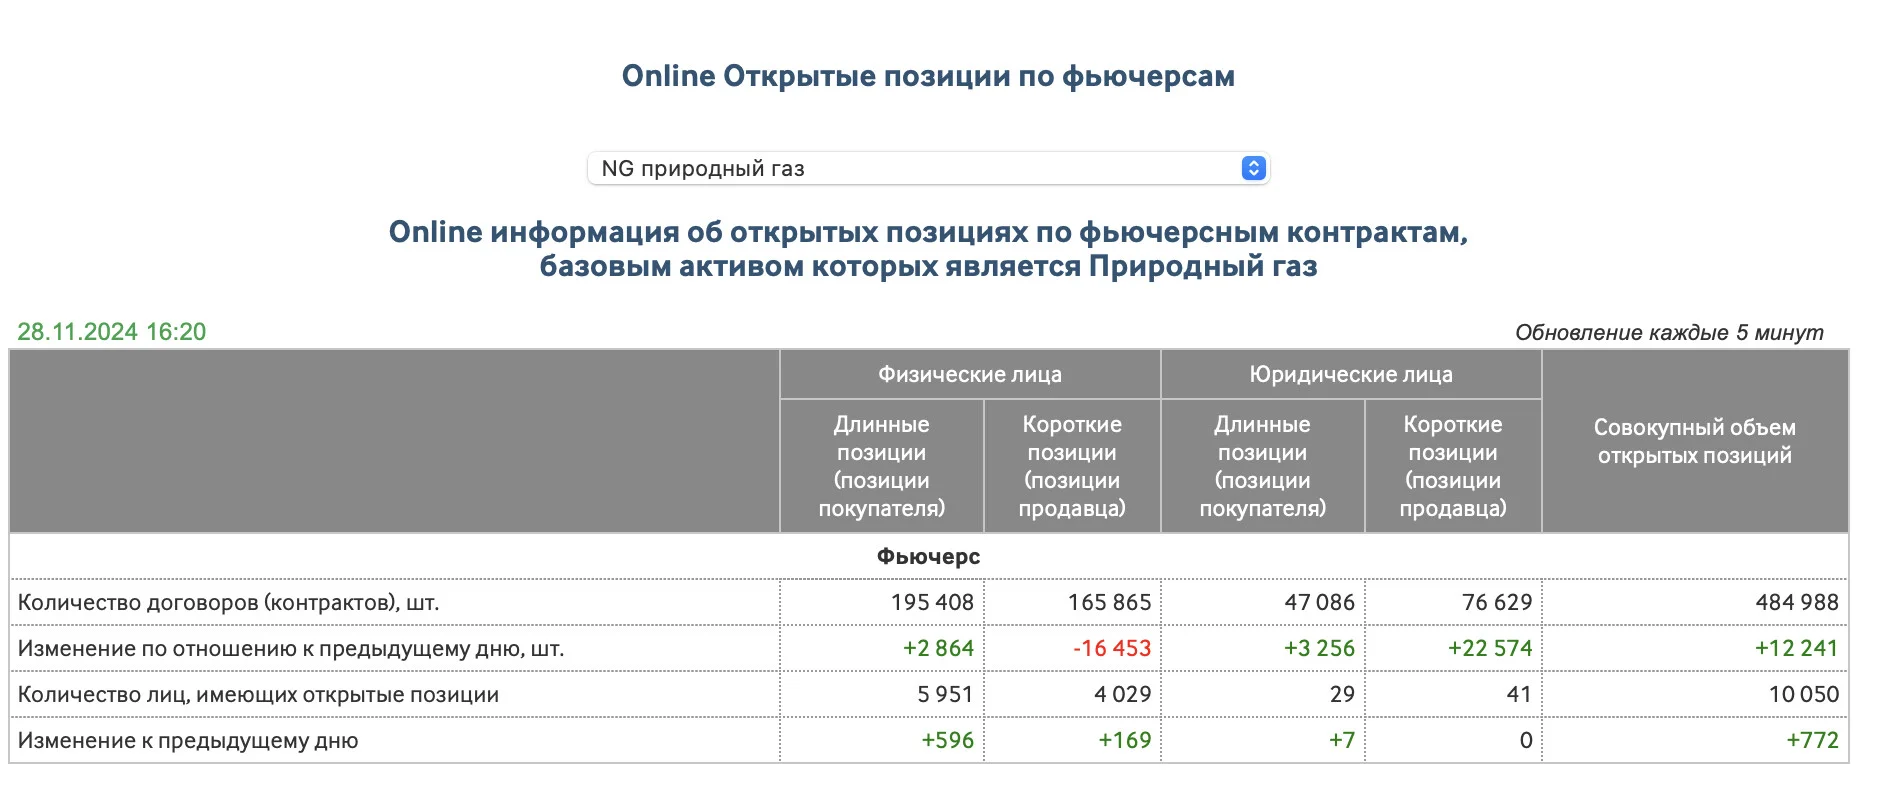Image resolution: width=1894 pixels, height=808 pixels.
Task: Click the dropdown's blue arrow stepper icon
Action: (x=1253, y=168)
